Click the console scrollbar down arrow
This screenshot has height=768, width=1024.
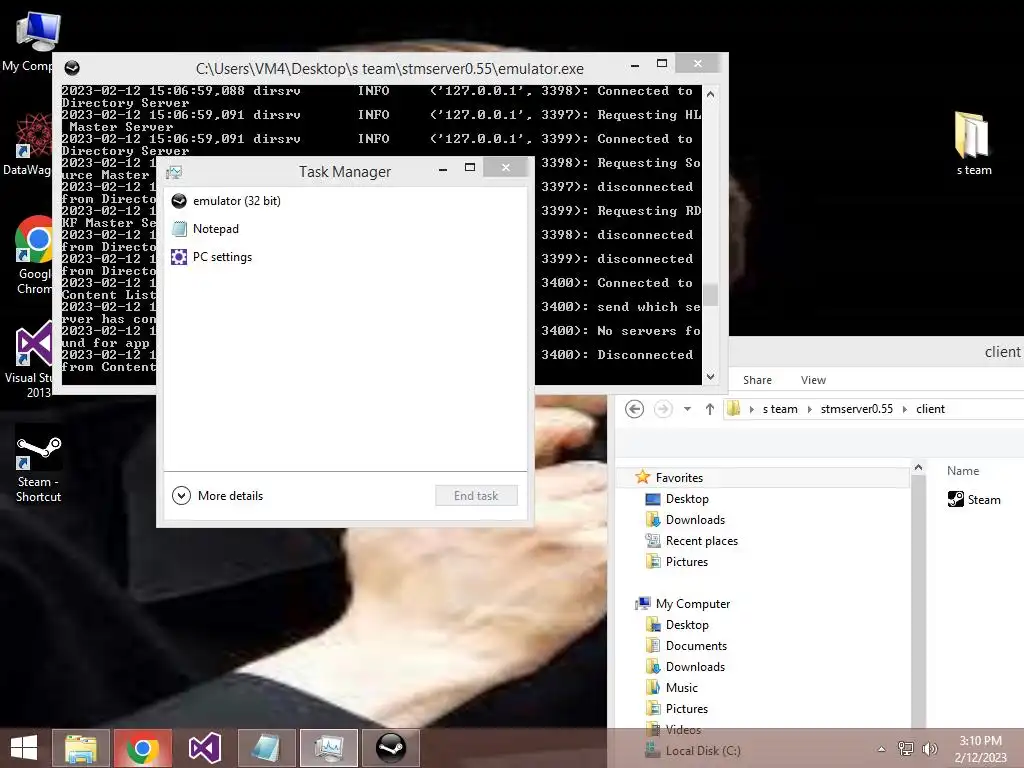coord(711,376)
